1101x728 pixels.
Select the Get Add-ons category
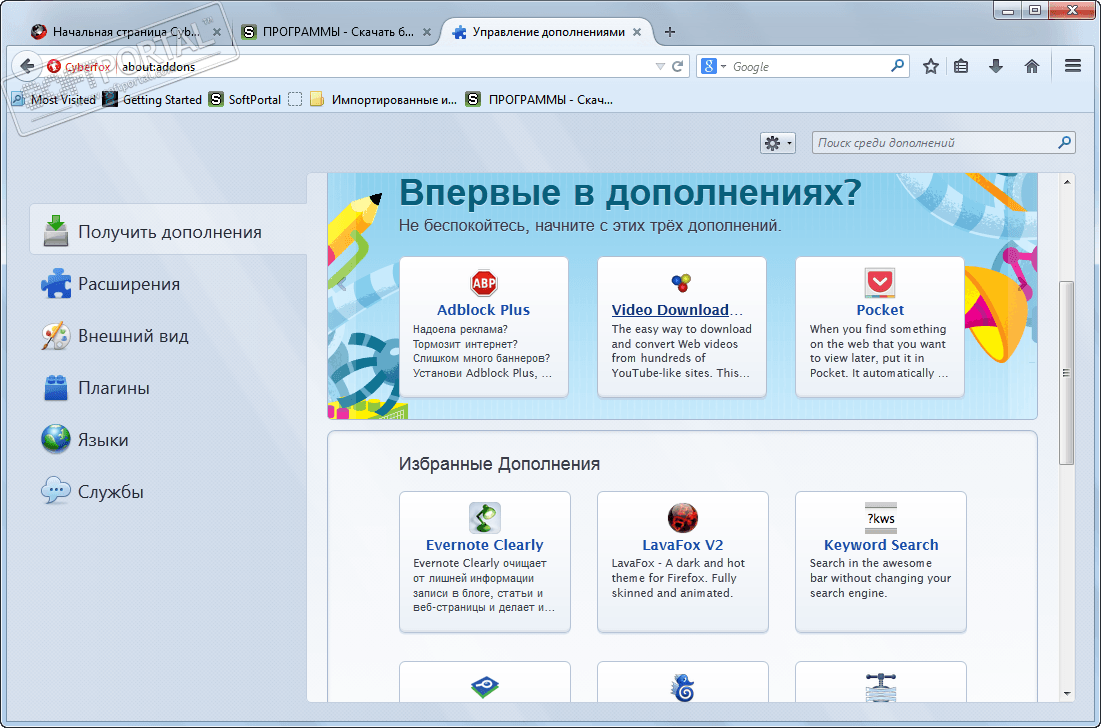coord(169,232)
